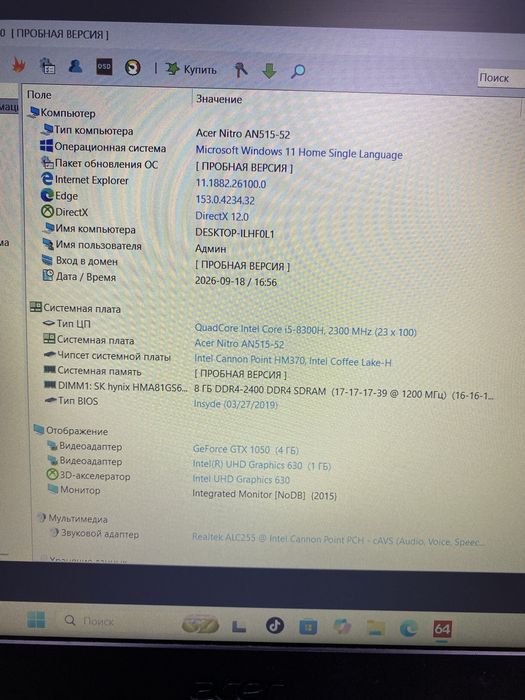Click the Админ user name value
The image size is (525, 700).
(211, 249)
